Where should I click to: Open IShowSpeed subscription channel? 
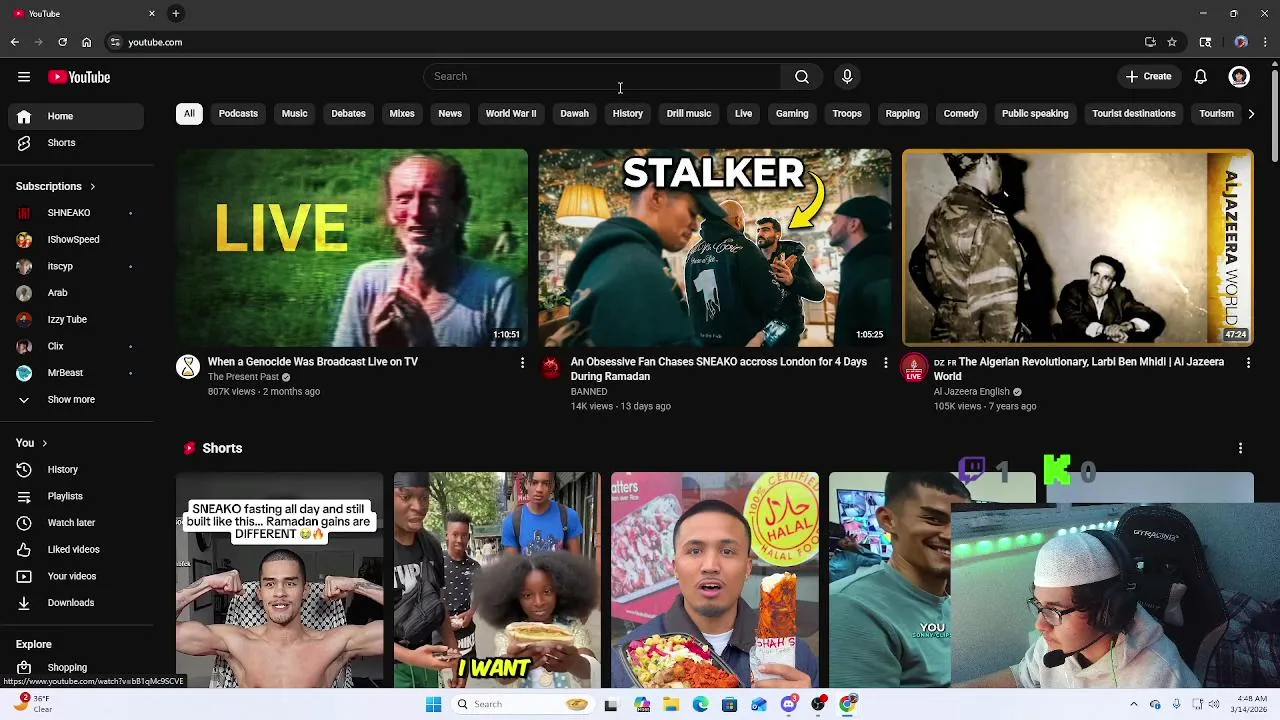click(77, 240)
